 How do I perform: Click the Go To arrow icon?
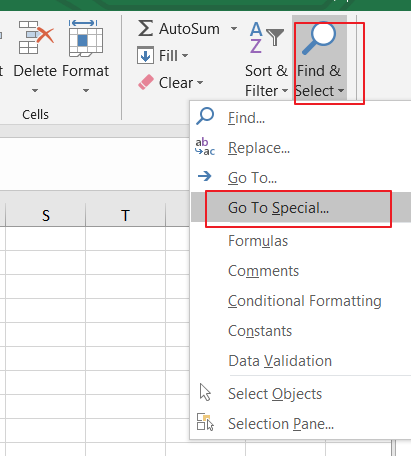coord(205,176)
